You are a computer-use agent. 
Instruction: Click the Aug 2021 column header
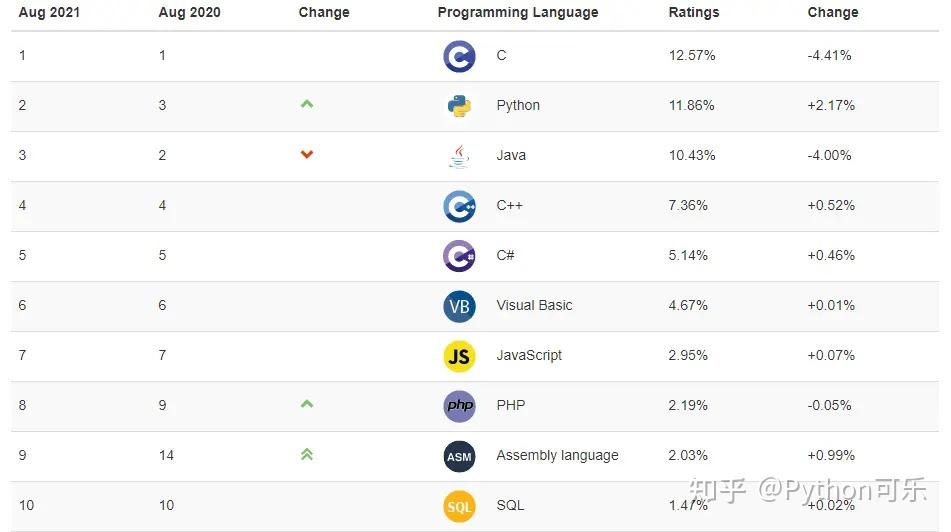pyautogui.click(x=49, y=13)
